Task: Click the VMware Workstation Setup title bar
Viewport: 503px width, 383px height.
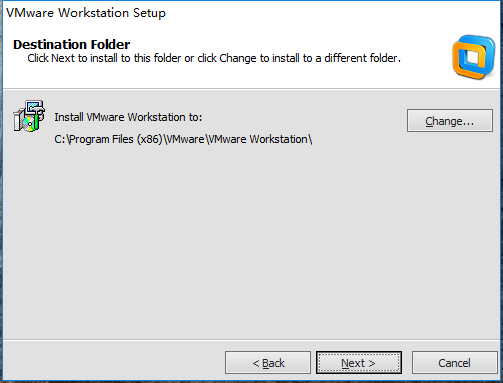Action: [x=252, y=13]
